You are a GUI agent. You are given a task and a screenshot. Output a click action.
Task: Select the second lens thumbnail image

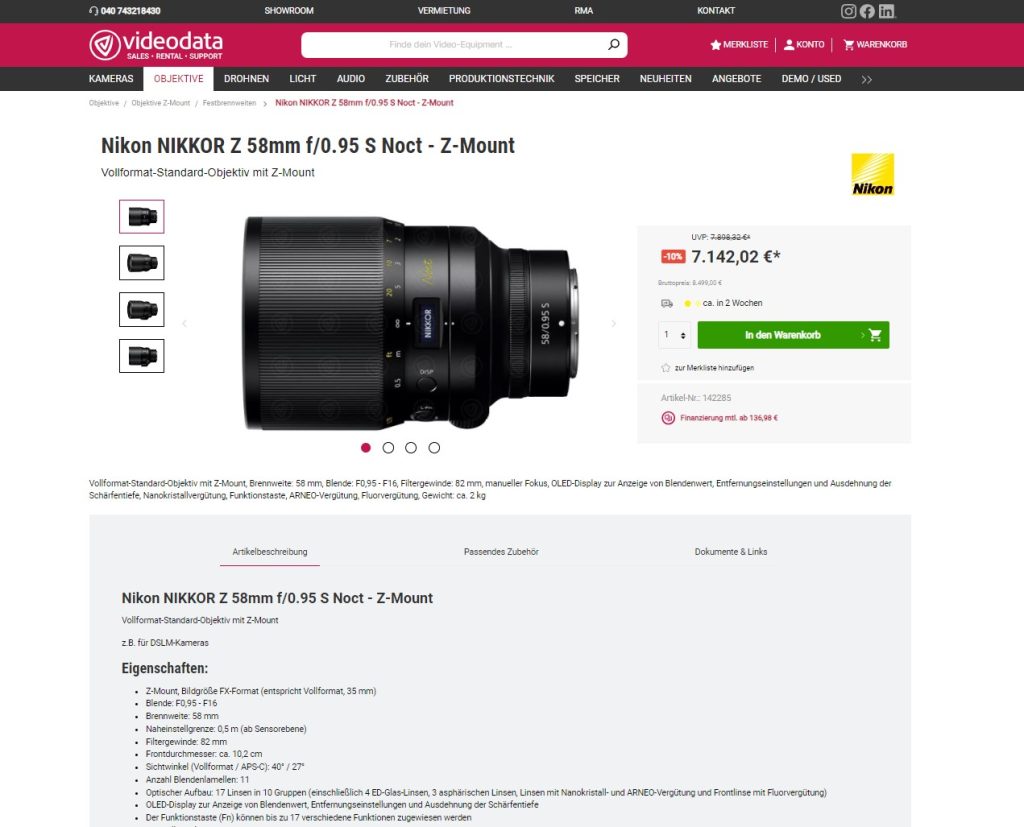coord(142,263)
